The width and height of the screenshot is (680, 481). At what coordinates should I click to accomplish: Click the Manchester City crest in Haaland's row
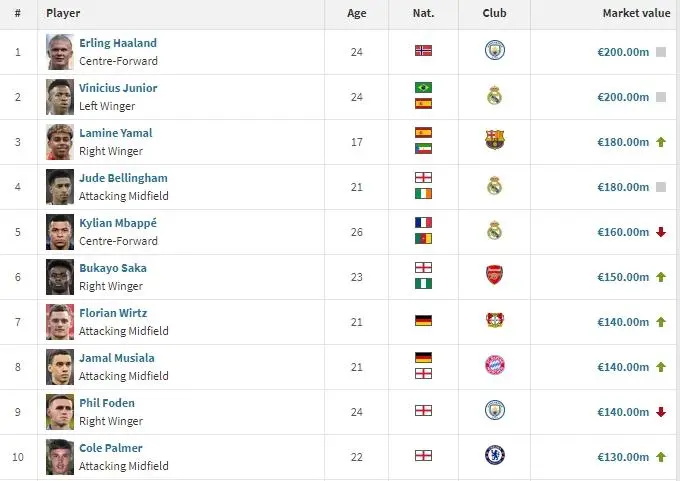click(494, 50)
